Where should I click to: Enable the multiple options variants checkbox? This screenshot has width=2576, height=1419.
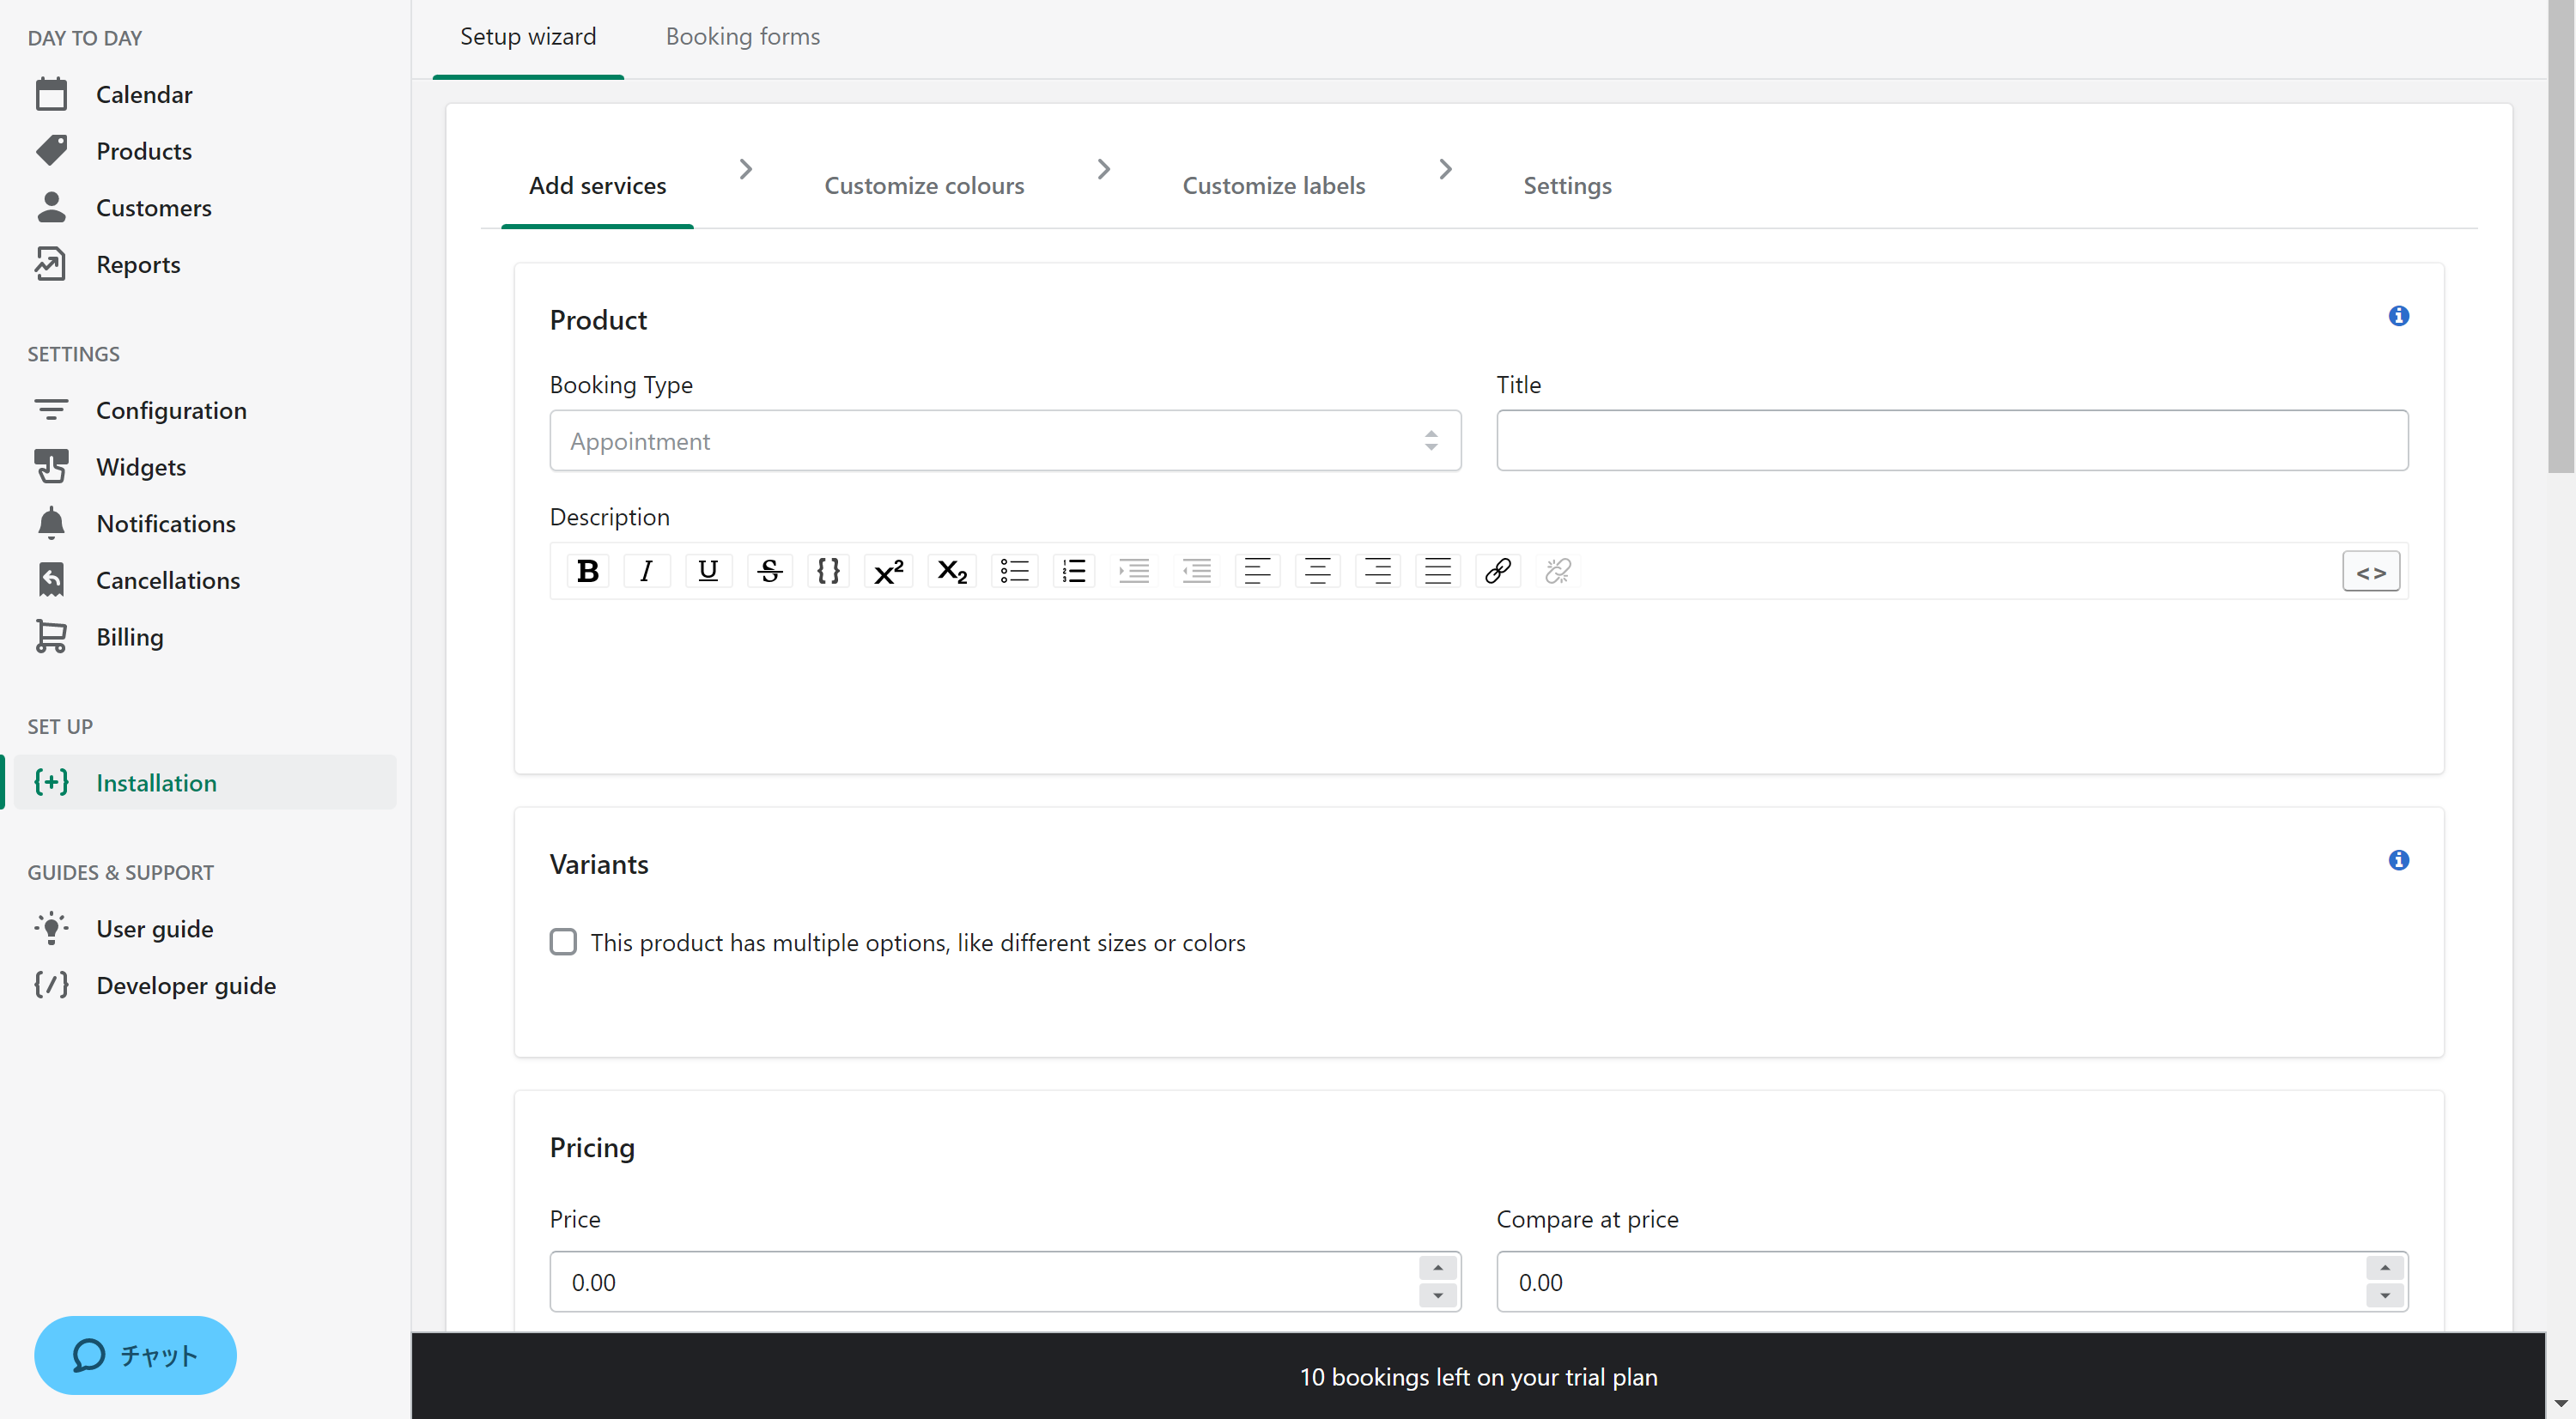[563, 942]
